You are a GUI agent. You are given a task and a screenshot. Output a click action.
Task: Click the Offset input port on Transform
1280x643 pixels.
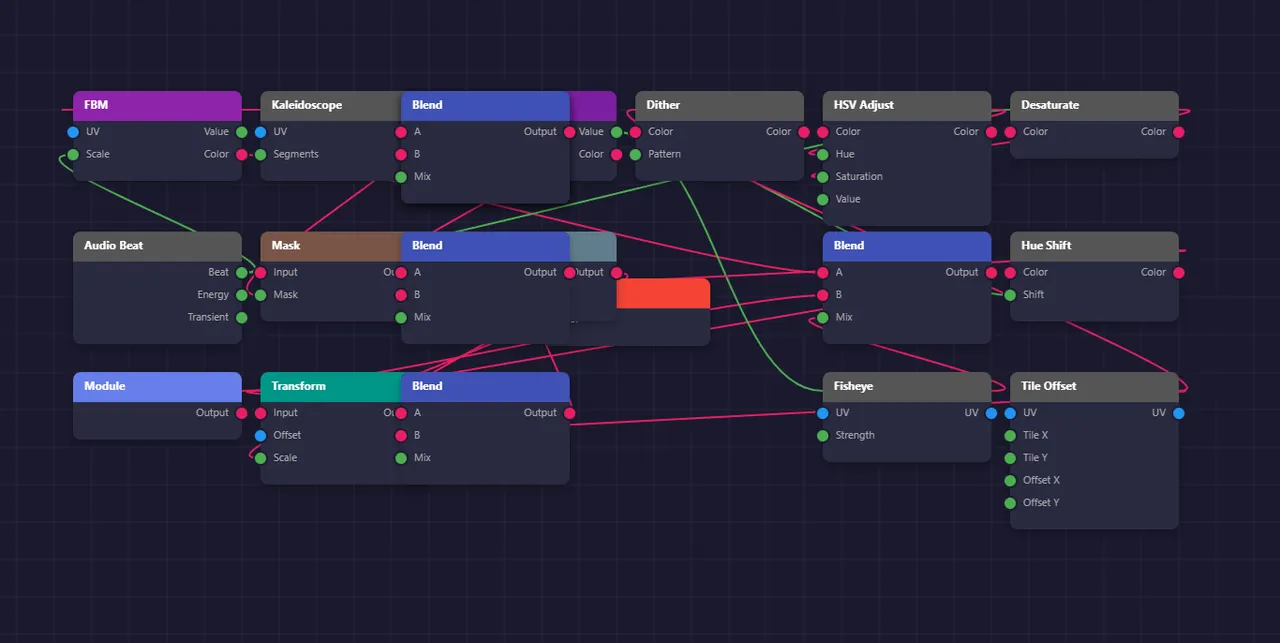[x=260, y=436]
